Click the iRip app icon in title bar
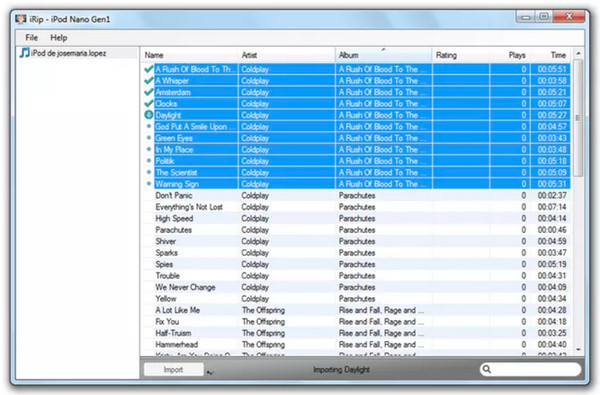This screenshot has height=395, width=600. 21,19
